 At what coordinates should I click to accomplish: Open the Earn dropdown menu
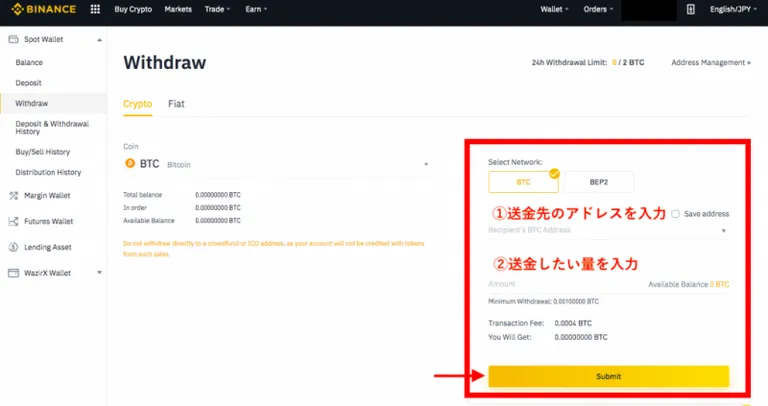pos(256,9)
